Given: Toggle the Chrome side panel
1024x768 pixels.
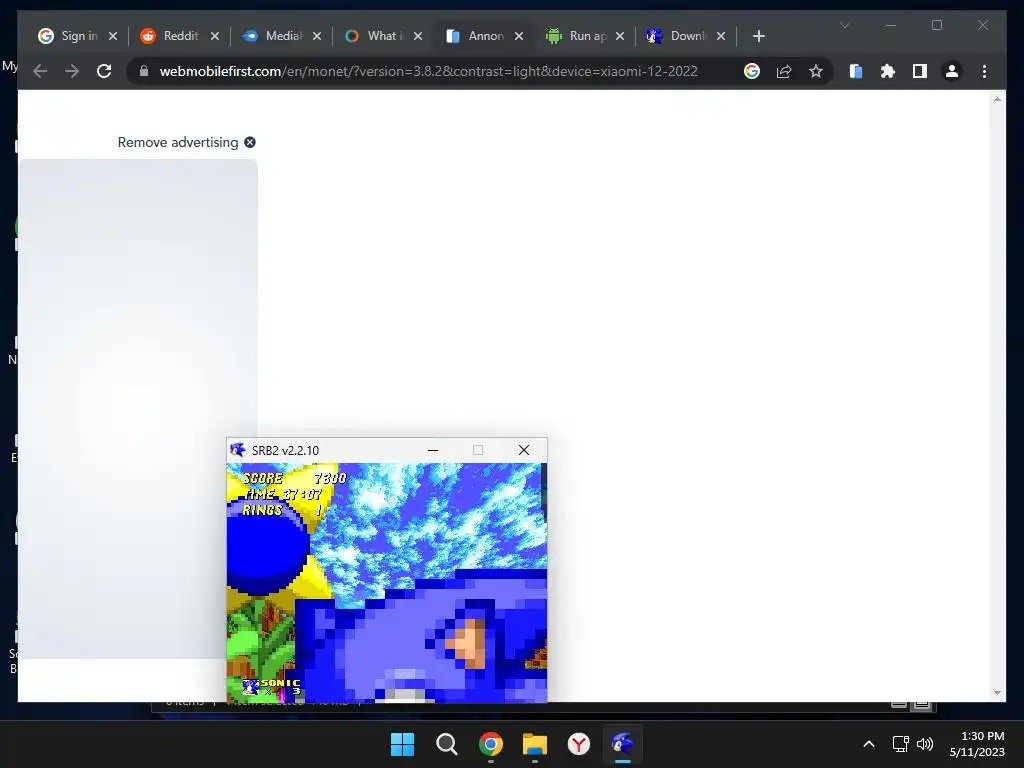Looking at the screenshot, I should [920, 71].
